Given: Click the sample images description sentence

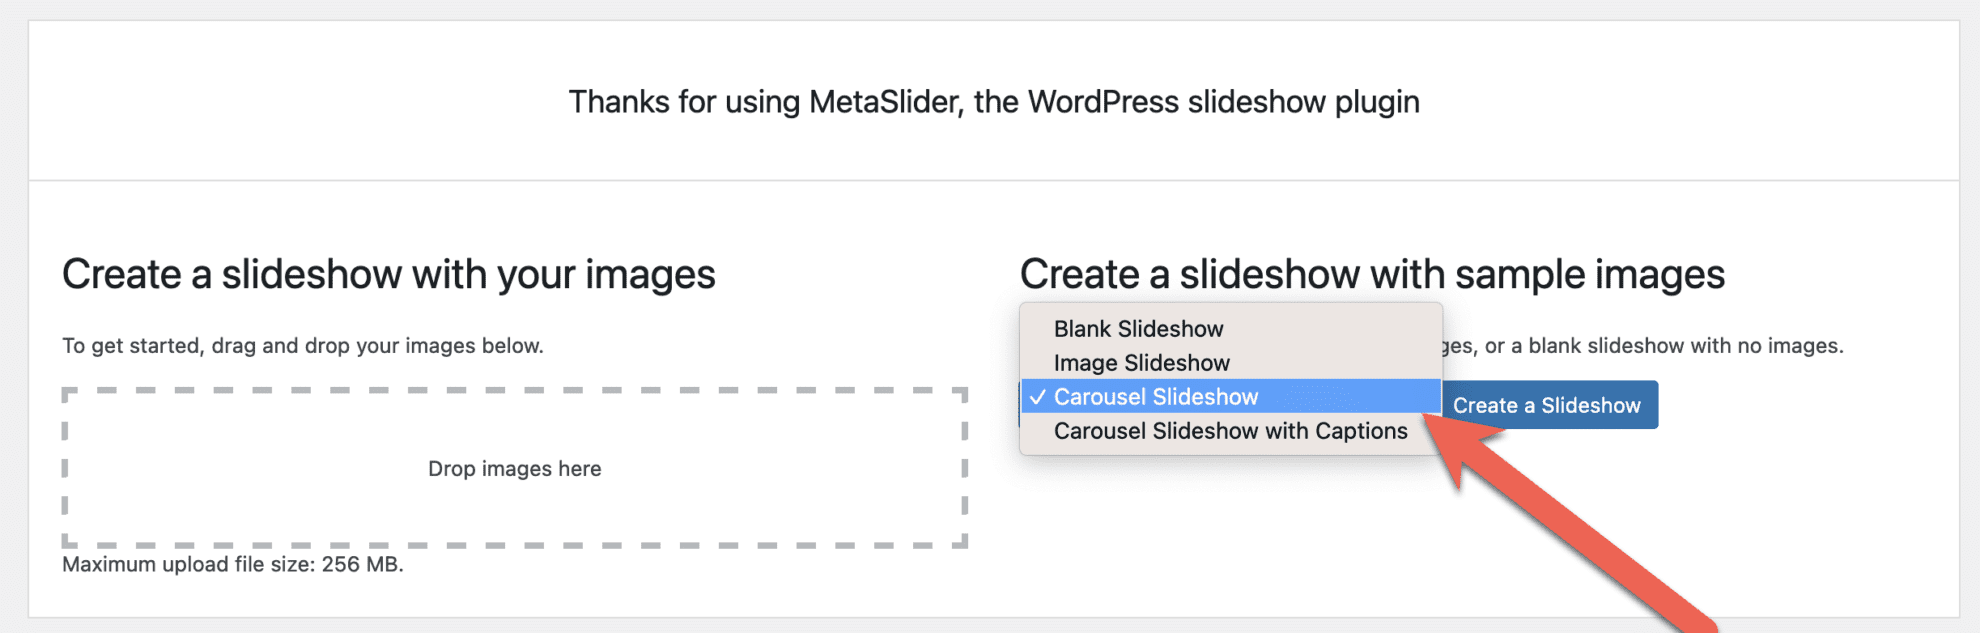Looking at the screenshot, I should pos(1650,345).
